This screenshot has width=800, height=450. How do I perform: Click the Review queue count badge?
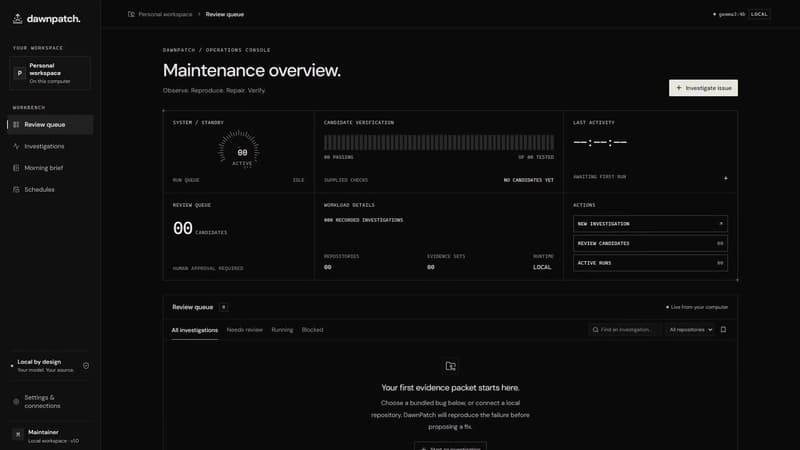coord(223,307)
